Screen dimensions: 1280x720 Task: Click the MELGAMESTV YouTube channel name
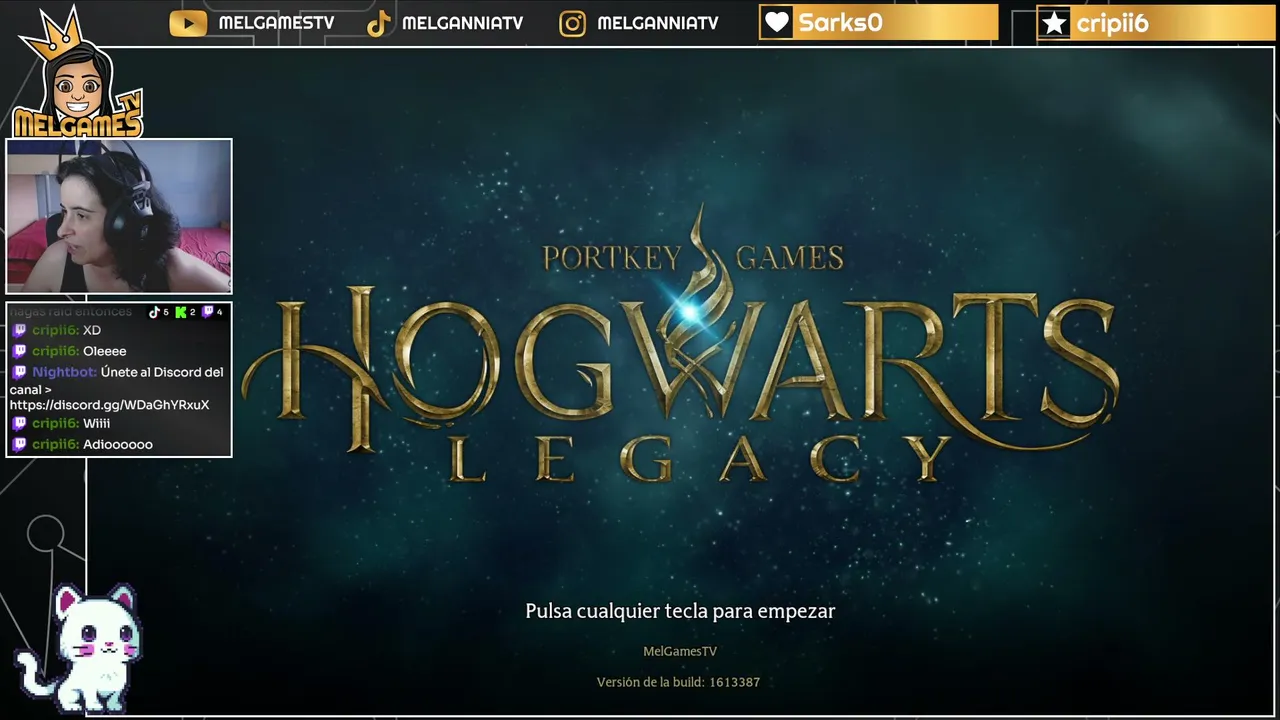point(276,23)
